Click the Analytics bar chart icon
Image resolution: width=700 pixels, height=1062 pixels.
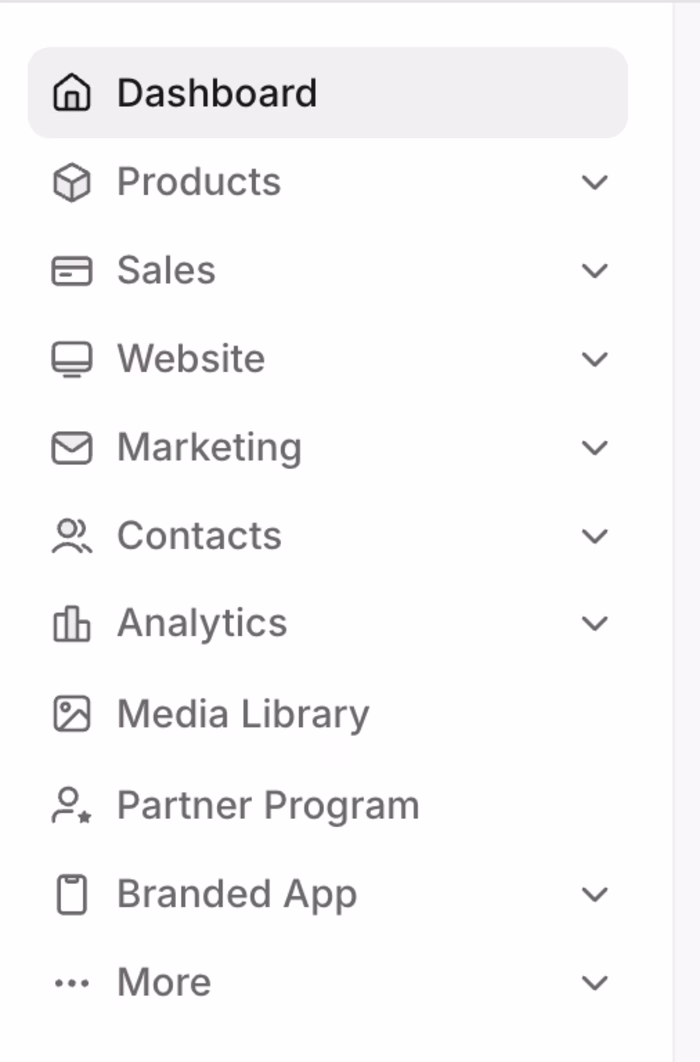[71, 624]
